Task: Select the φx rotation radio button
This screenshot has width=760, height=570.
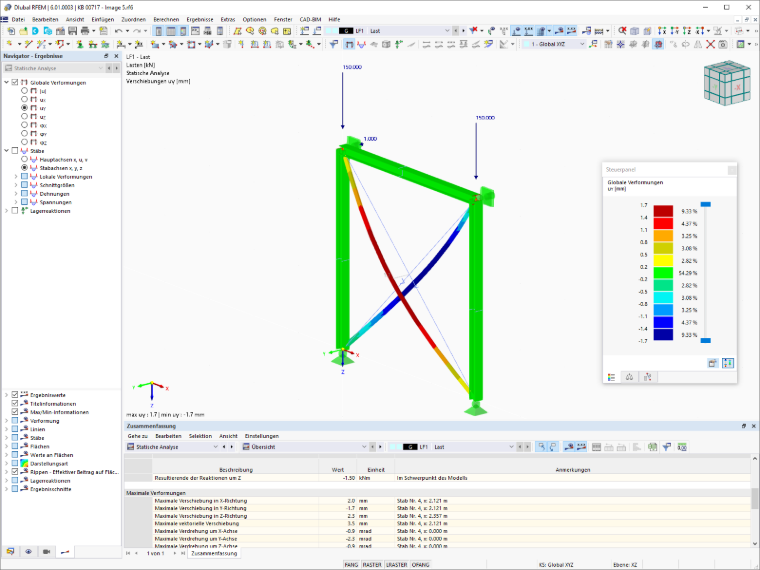Action: (x=24, y=125)
